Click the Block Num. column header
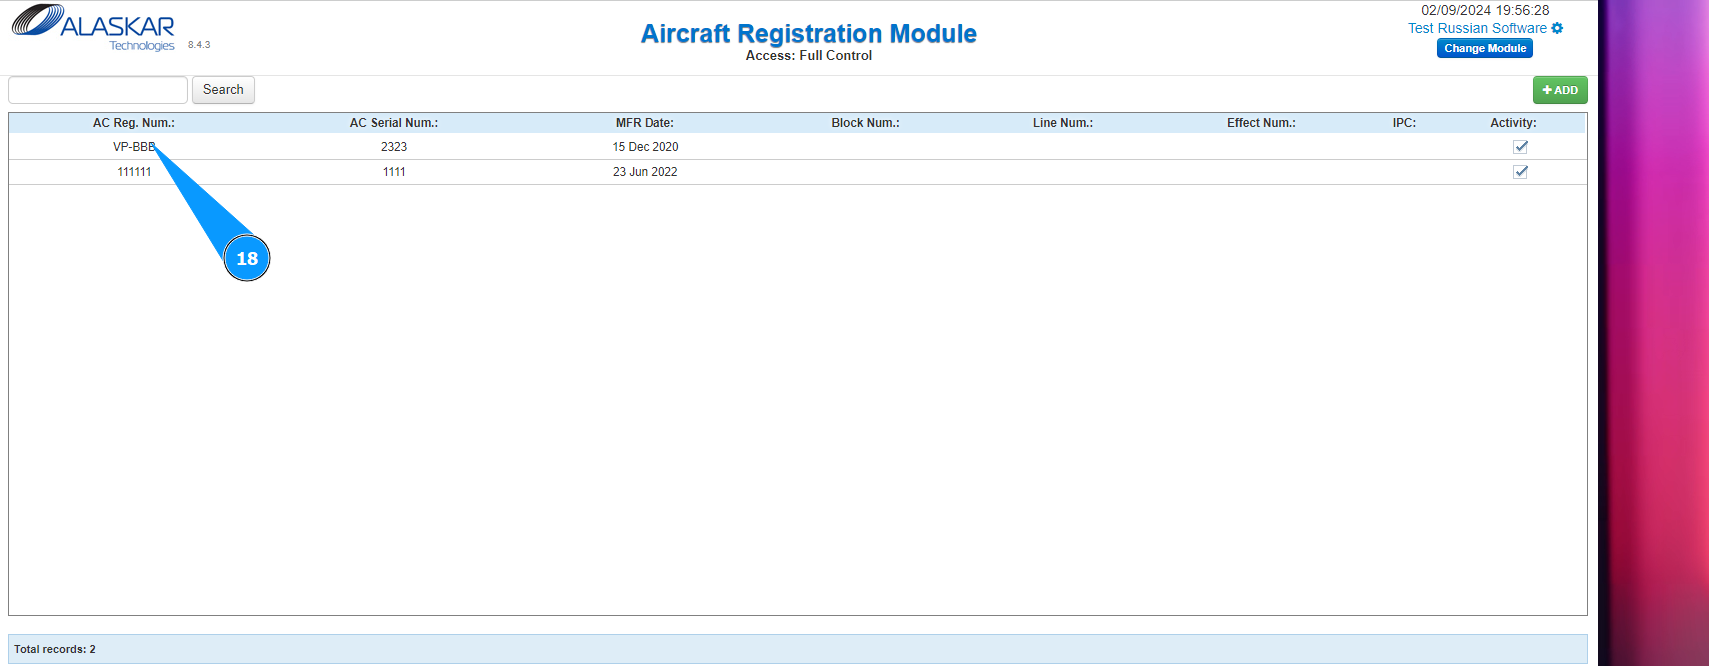Screen dimensions: 1709x666 [865, 123]
